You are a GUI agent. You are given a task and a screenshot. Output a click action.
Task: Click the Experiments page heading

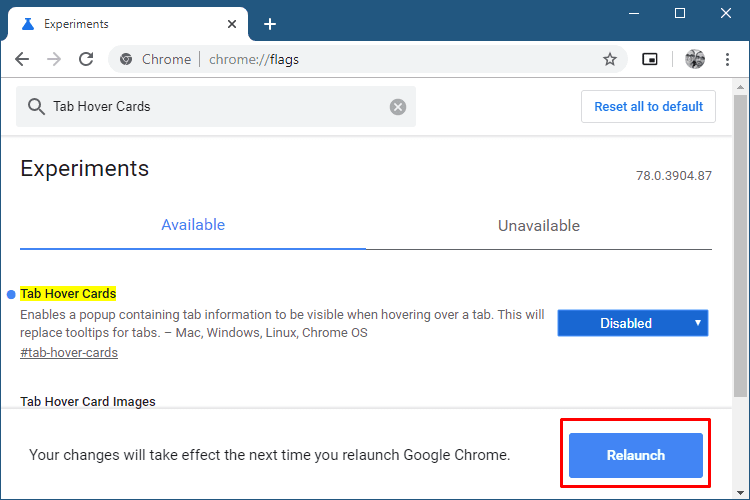[85, 168]
